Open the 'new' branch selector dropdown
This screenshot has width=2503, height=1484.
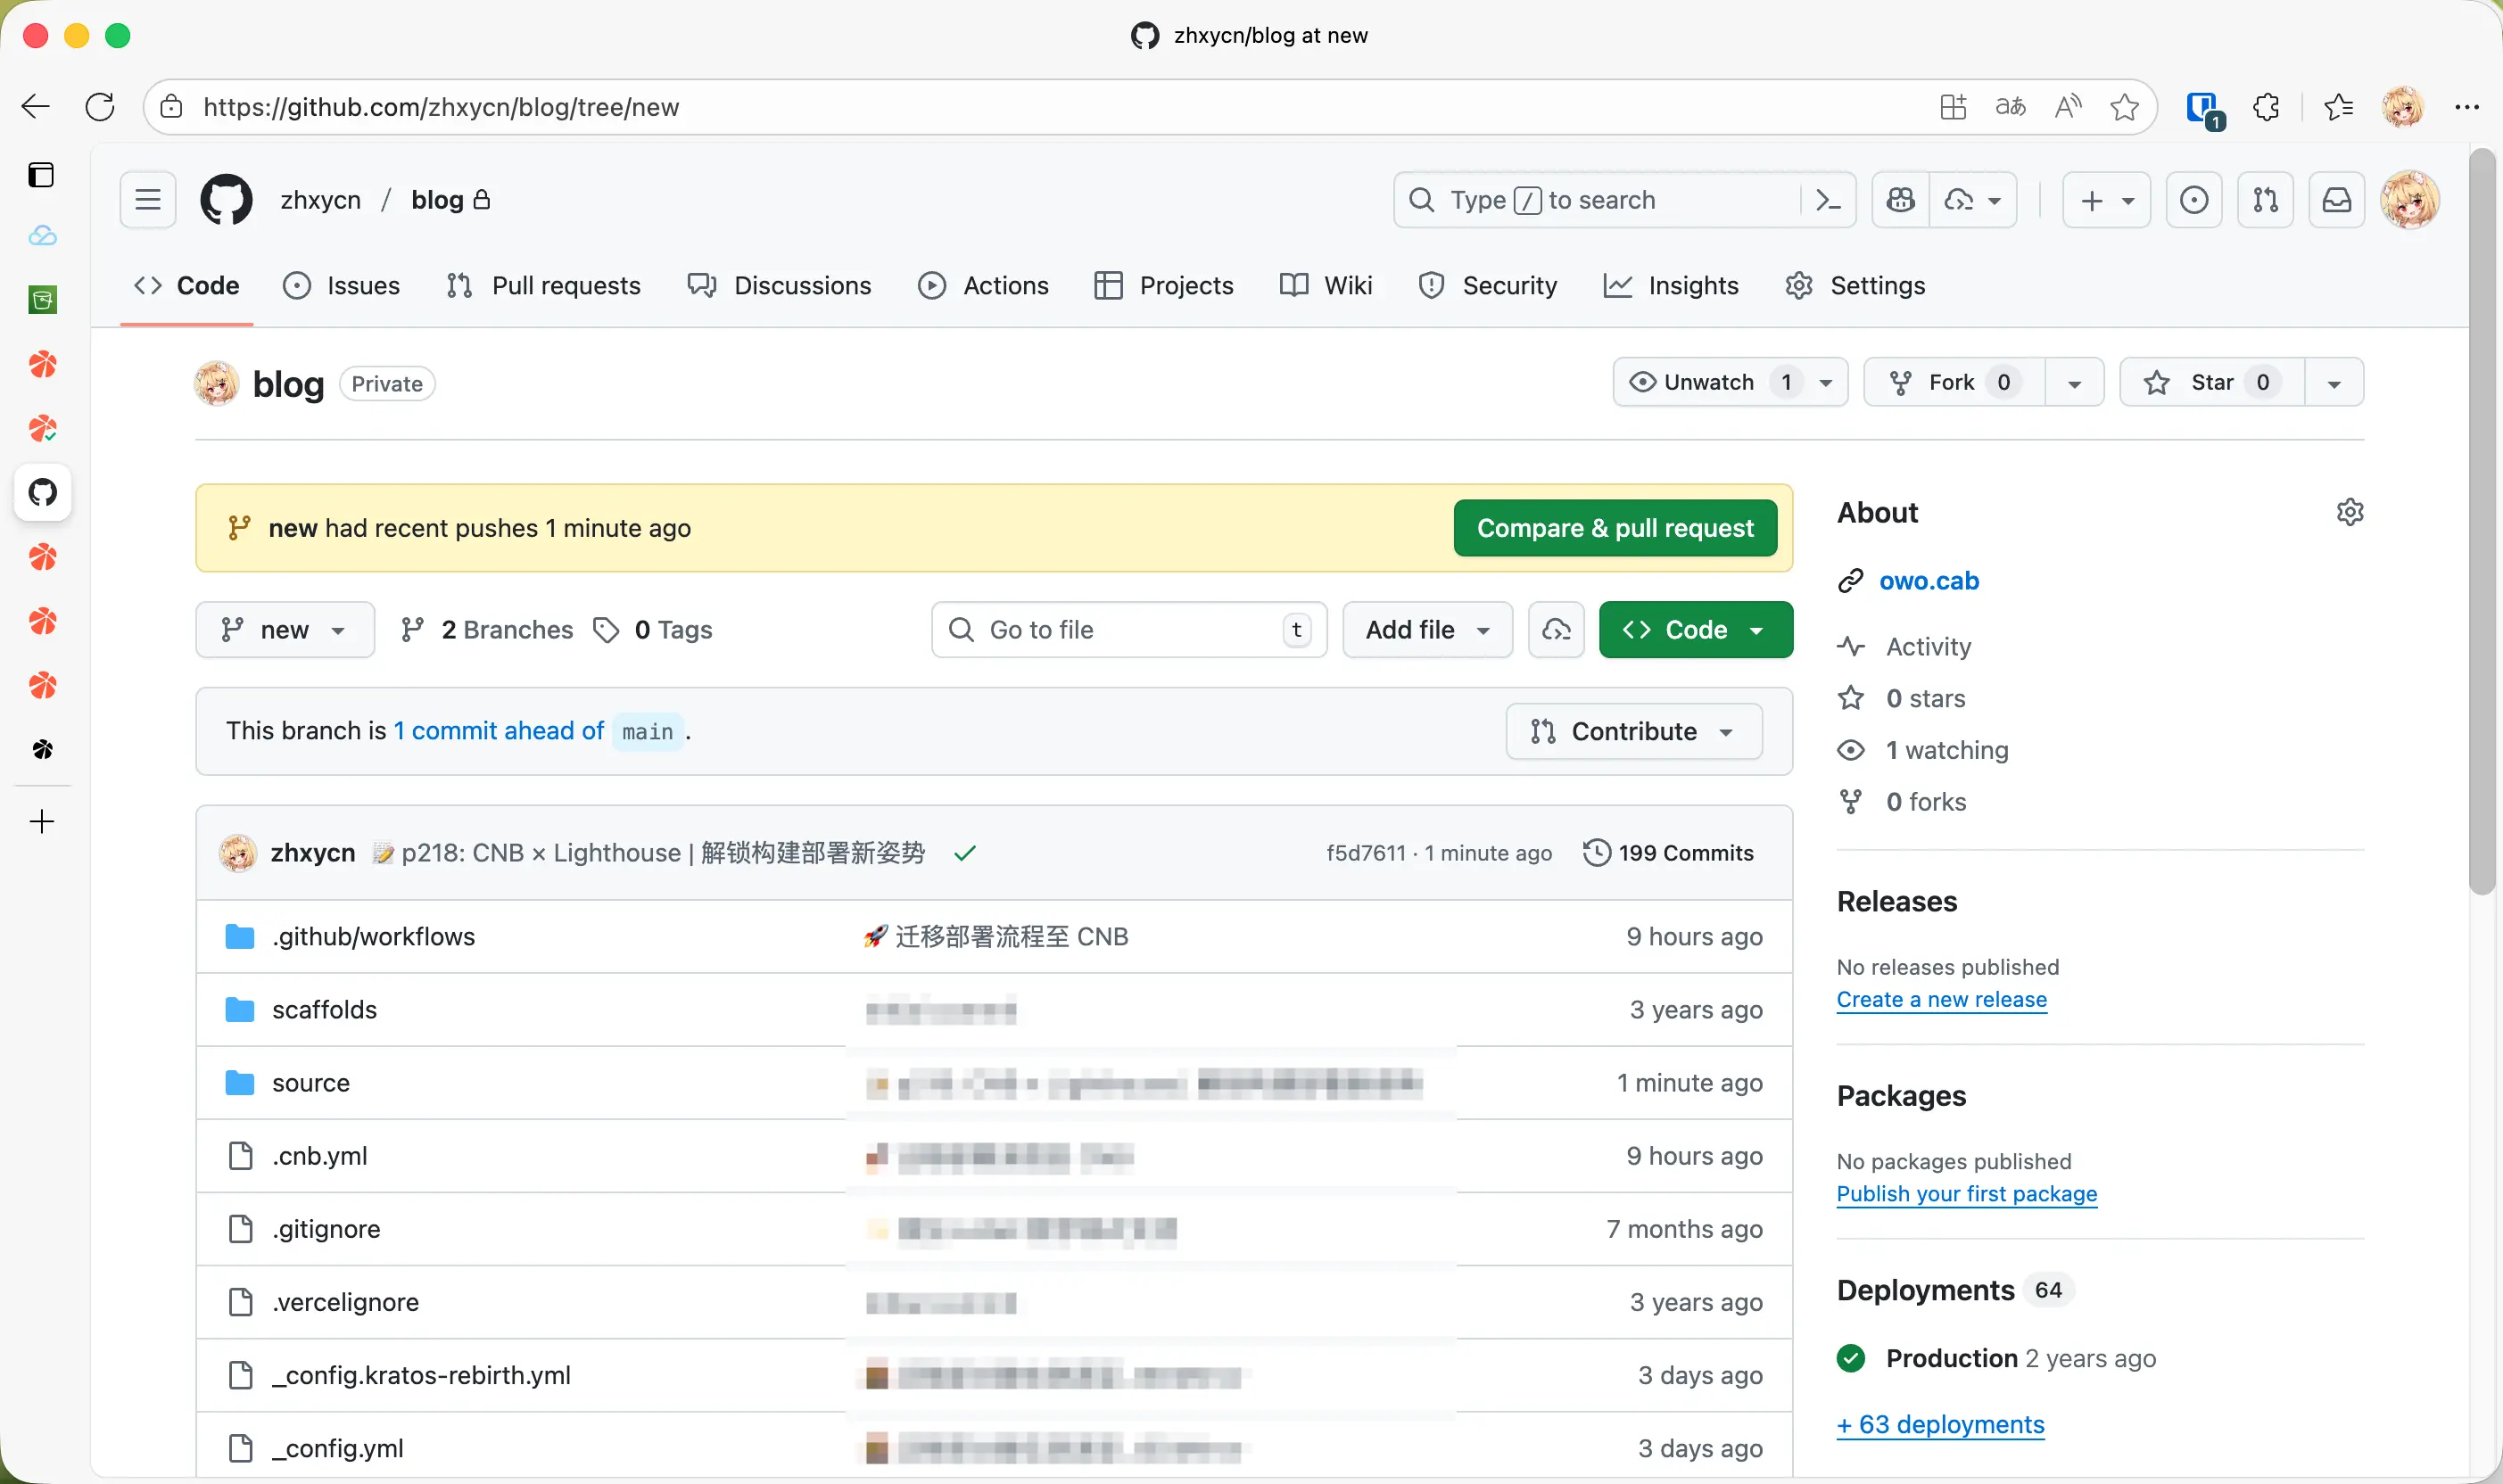tap(285, 629)
